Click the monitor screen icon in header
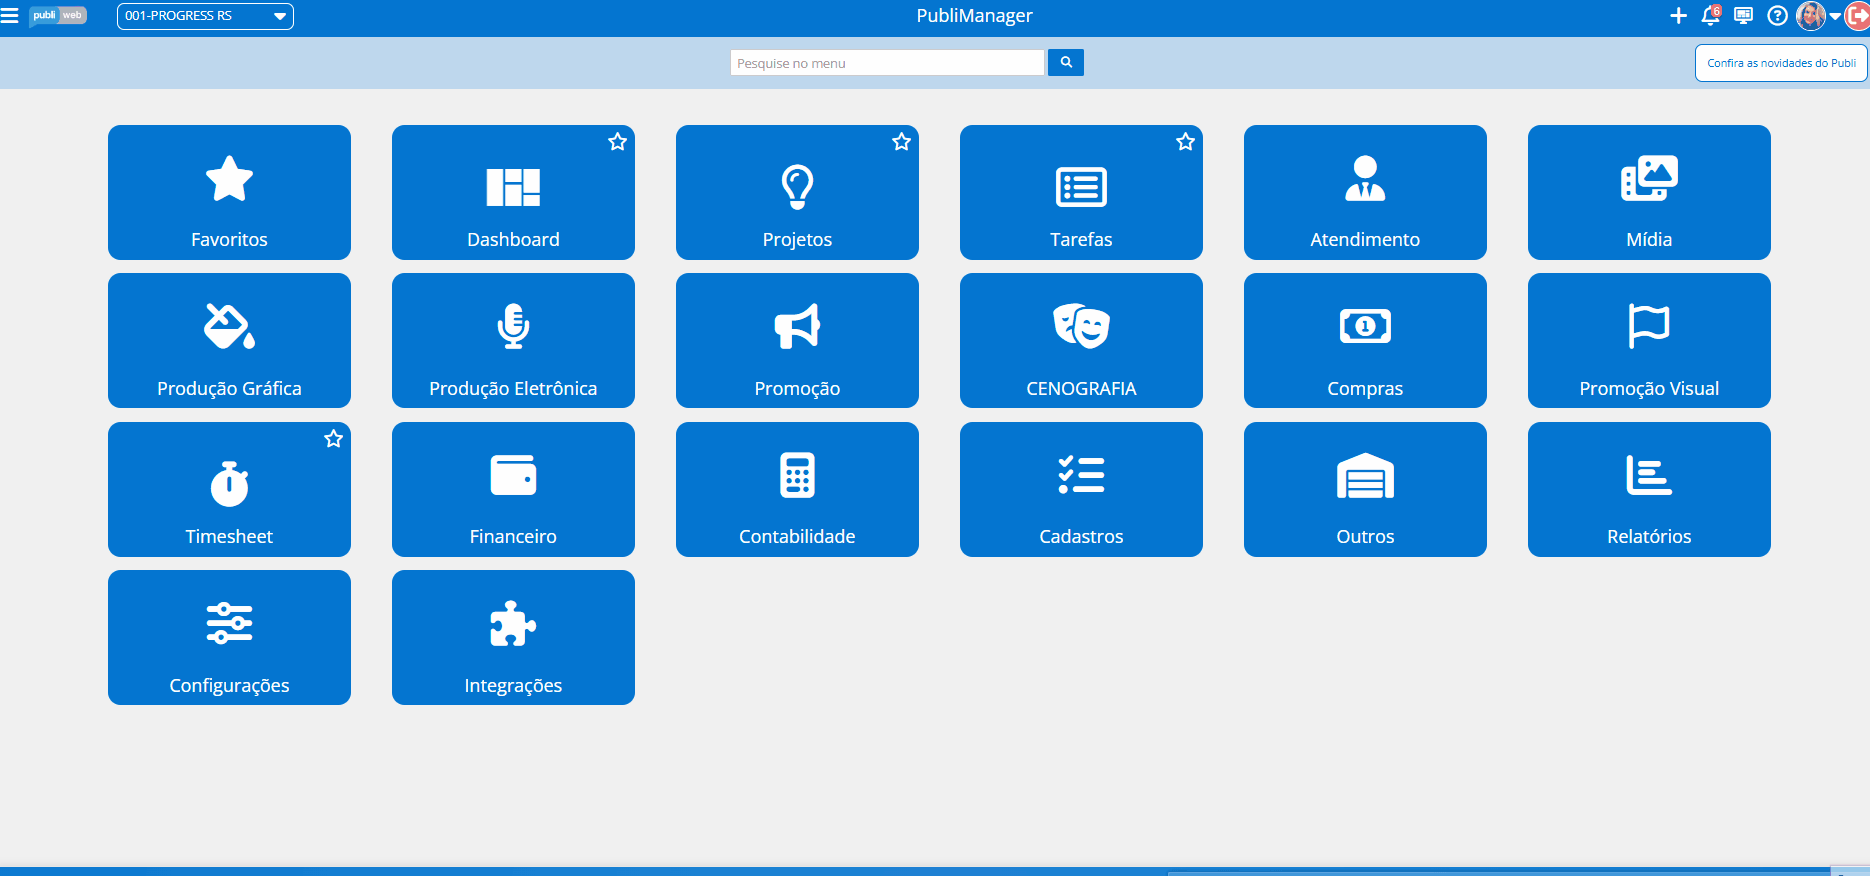The width and height of the screenshot is (1870, 876). (1743, 16)
